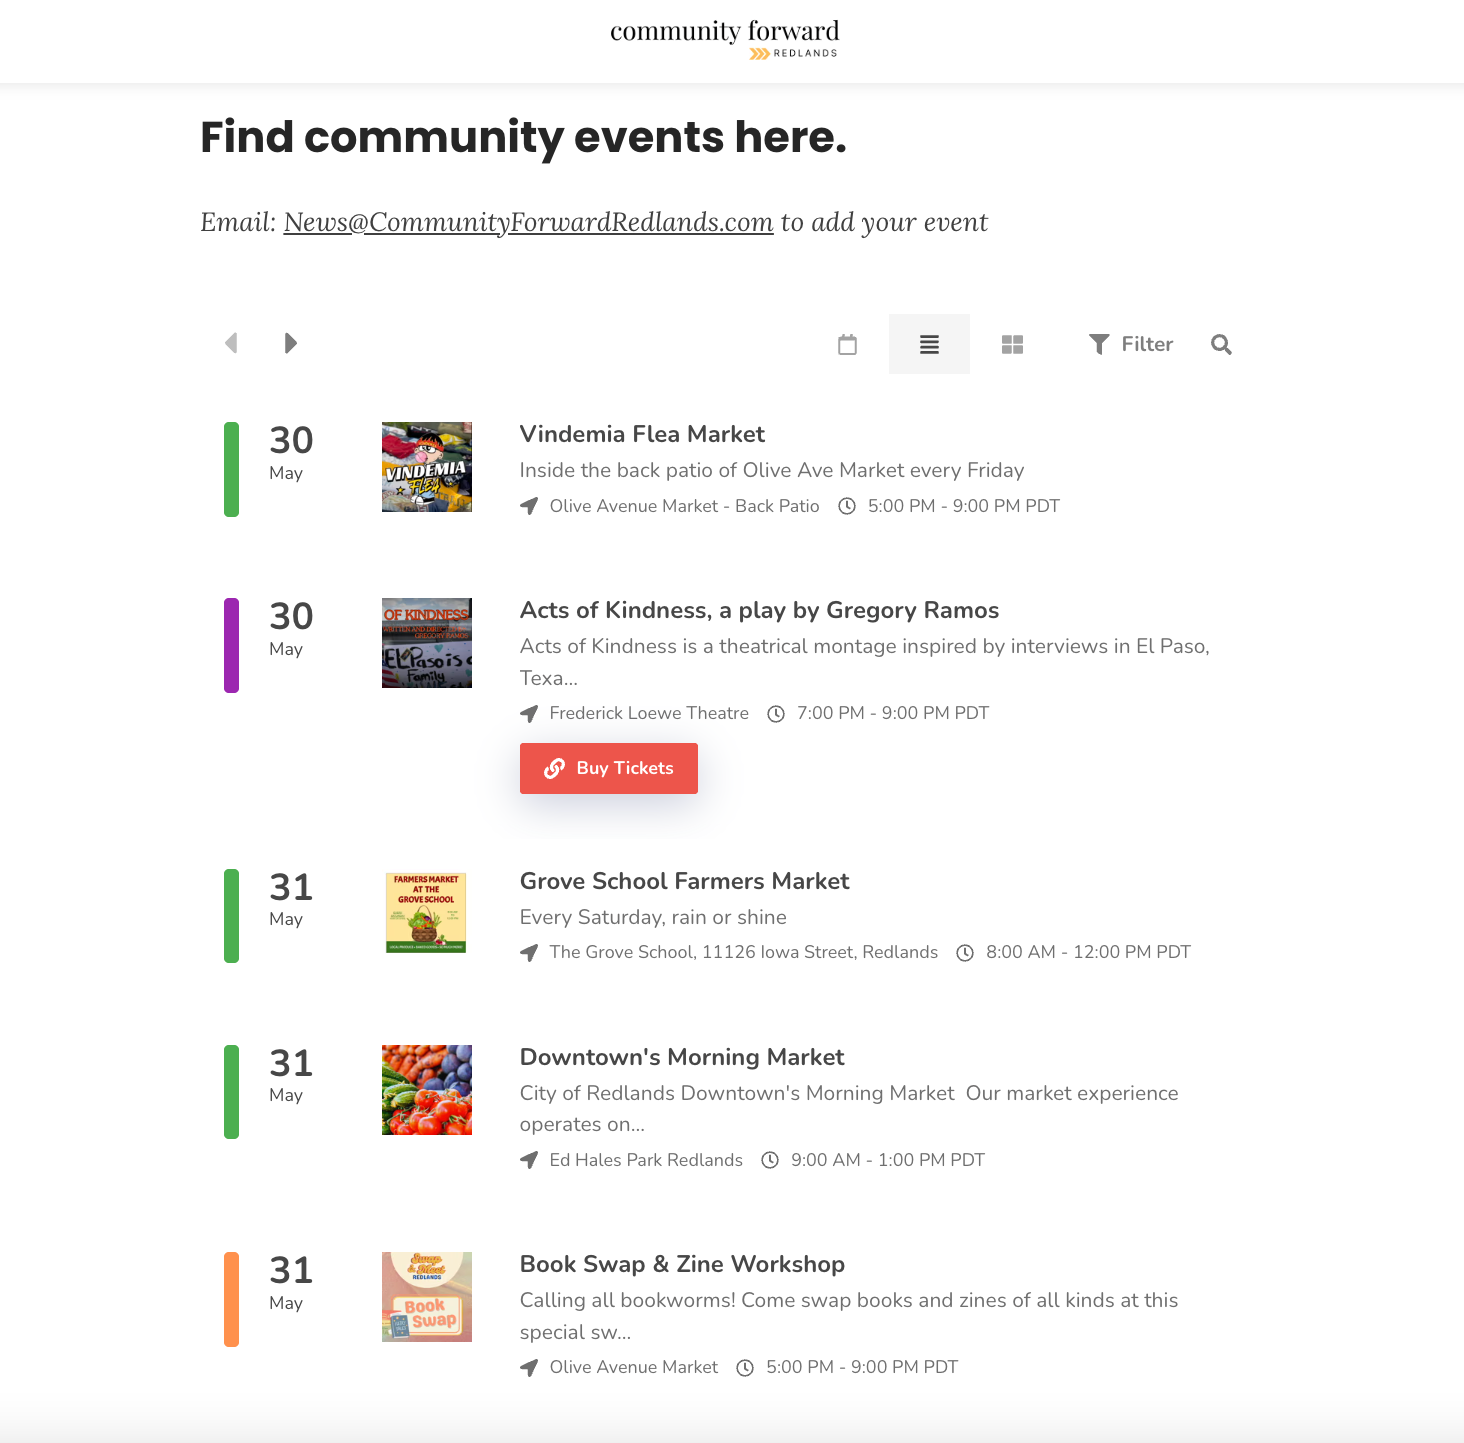Click location icon beside The Grove School address
The height and width of the screenshot is (1443, 1464).
pyautogui.click(x=529, y=953)
